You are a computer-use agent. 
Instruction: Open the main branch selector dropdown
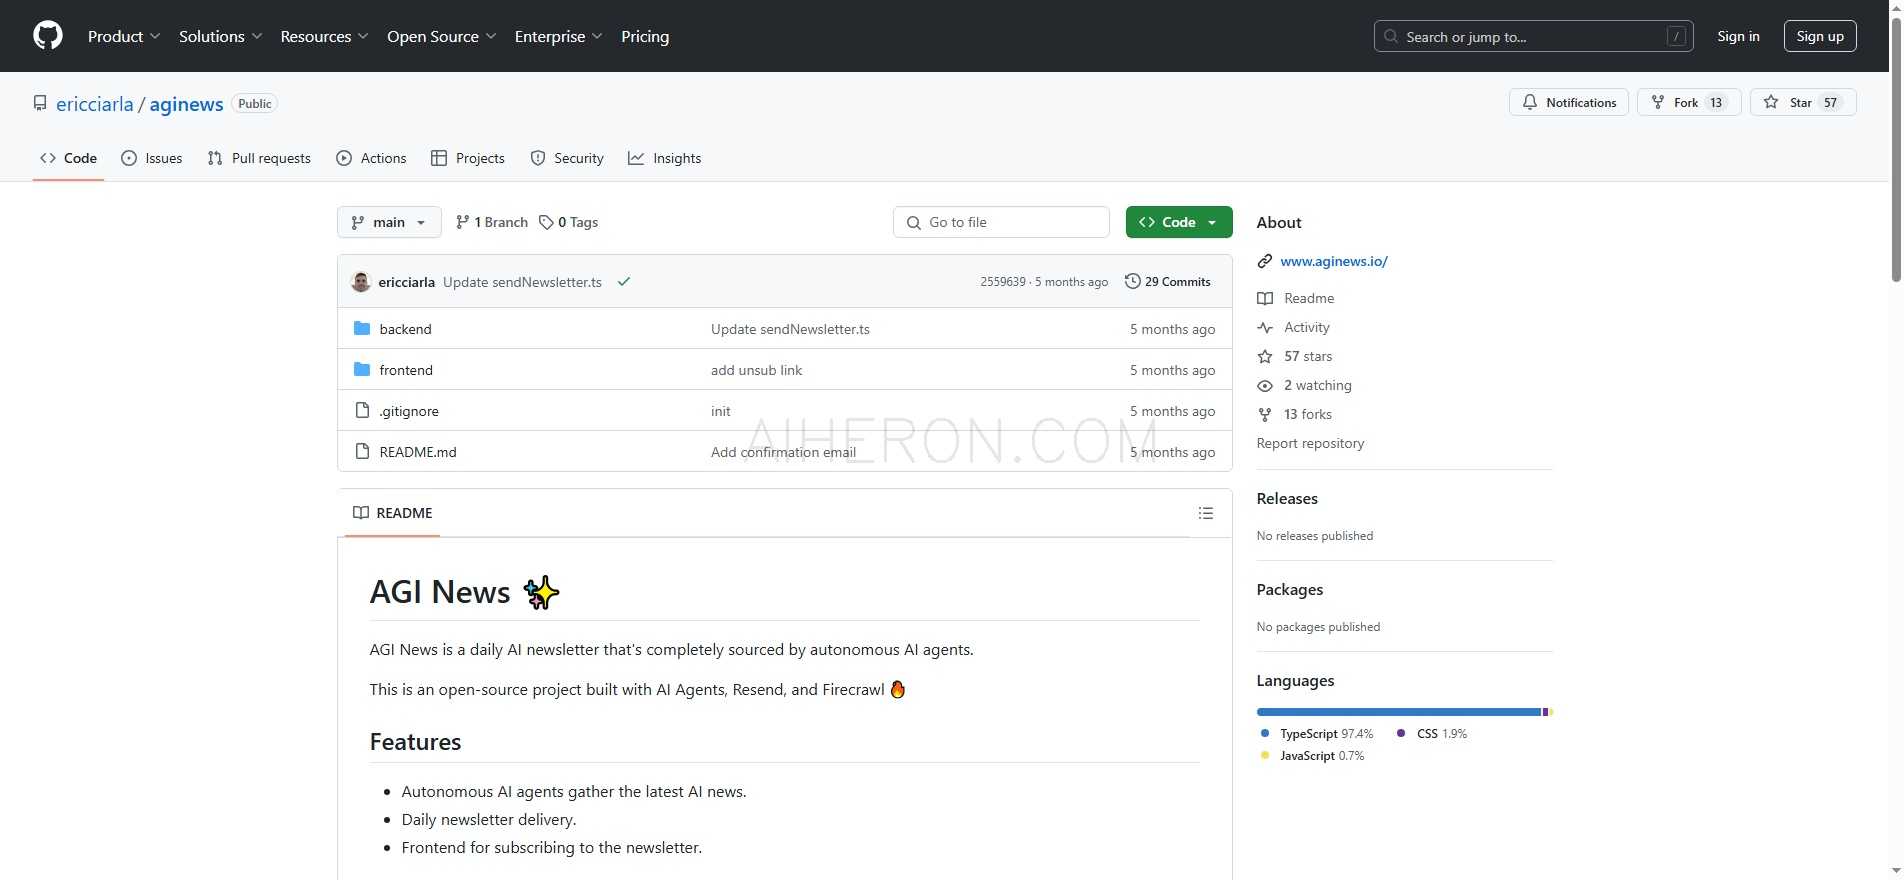coord(389,222)
